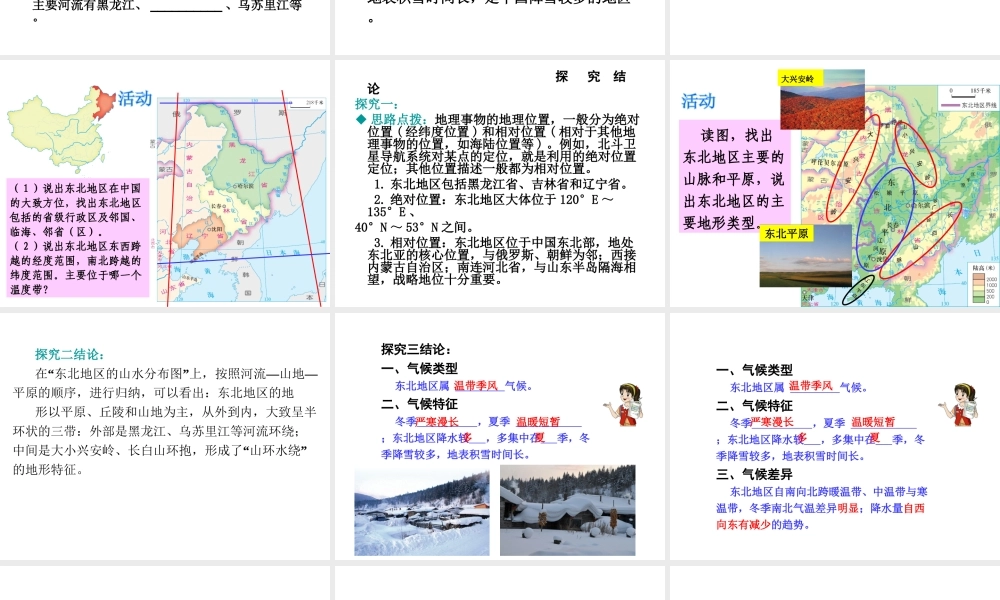Viewport: 1000px width, 600px height.
Task: Click the text '乌苏里江等' in the top-left slide
Action: [269, 5]
